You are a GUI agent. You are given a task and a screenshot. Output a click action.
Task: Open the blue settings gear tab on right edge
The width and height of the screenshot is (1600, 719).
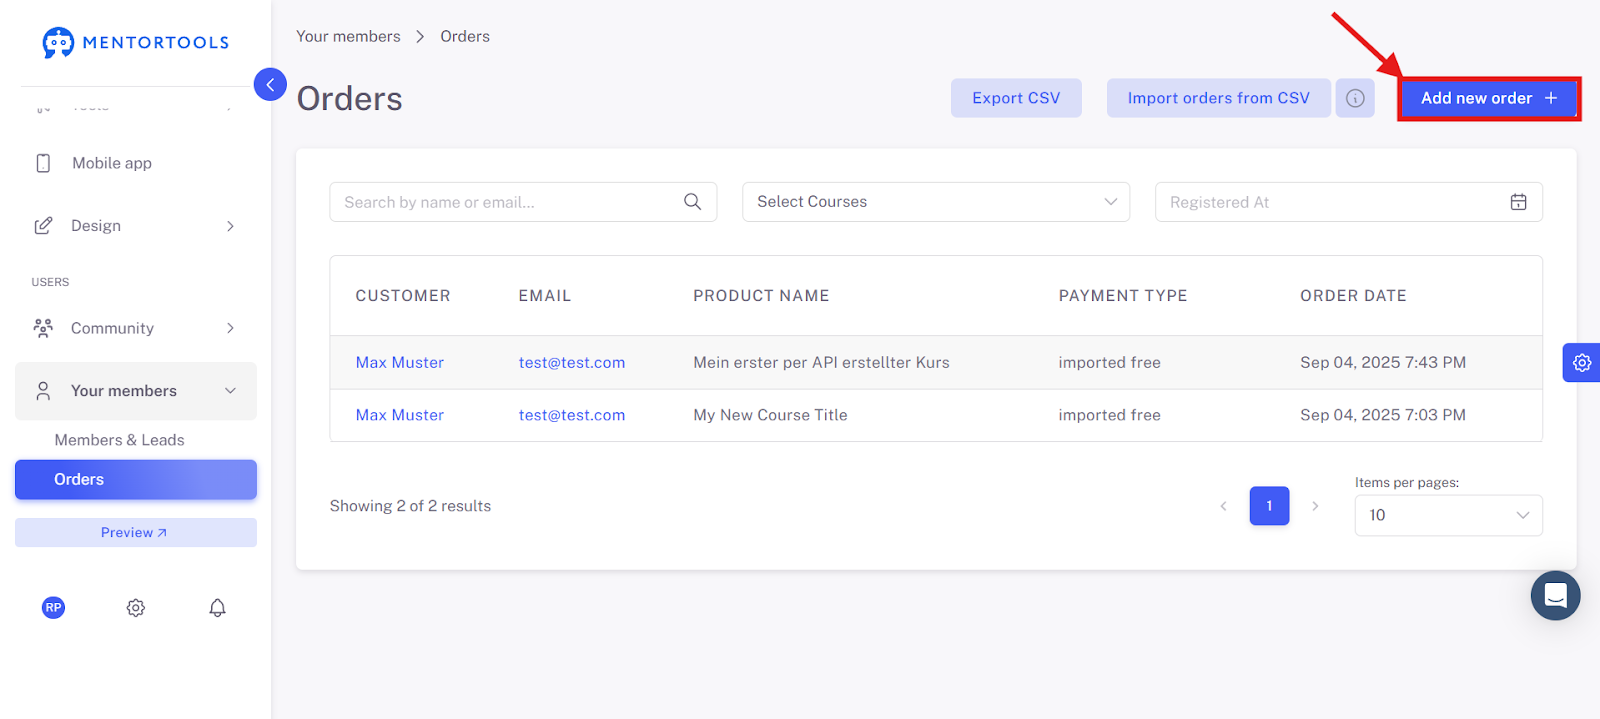click(x=1582, y=363)
